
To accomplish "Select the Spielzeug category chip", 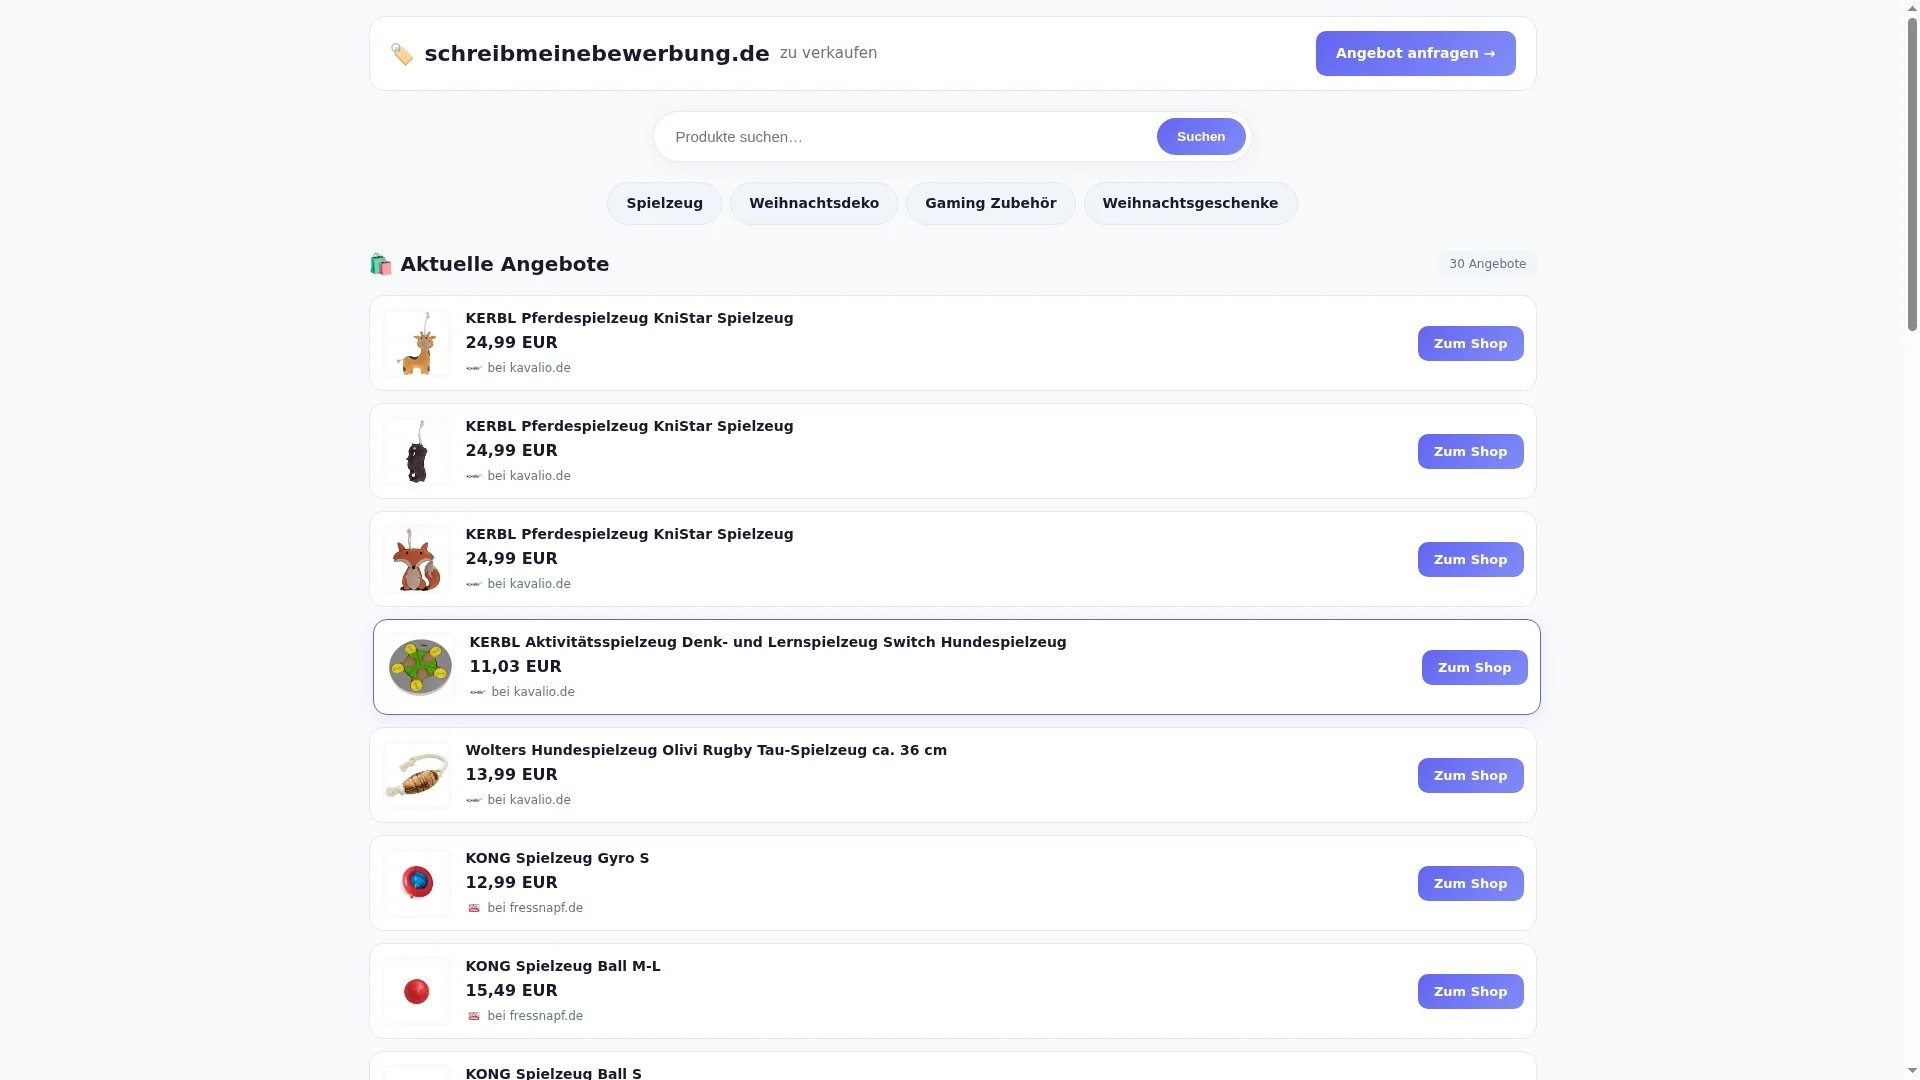I will (x=664, y=203).
